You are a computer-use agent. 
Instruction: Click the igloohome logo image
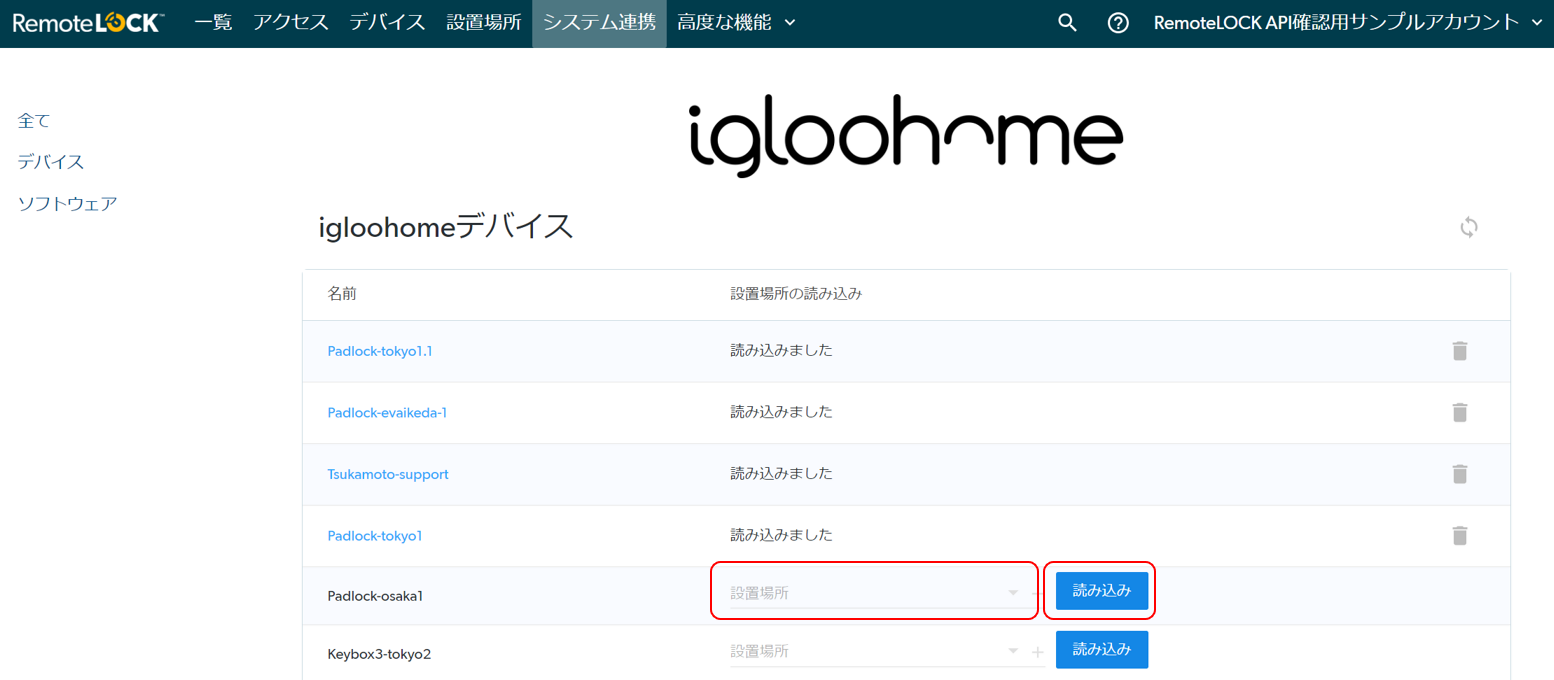tap(906, 136)
